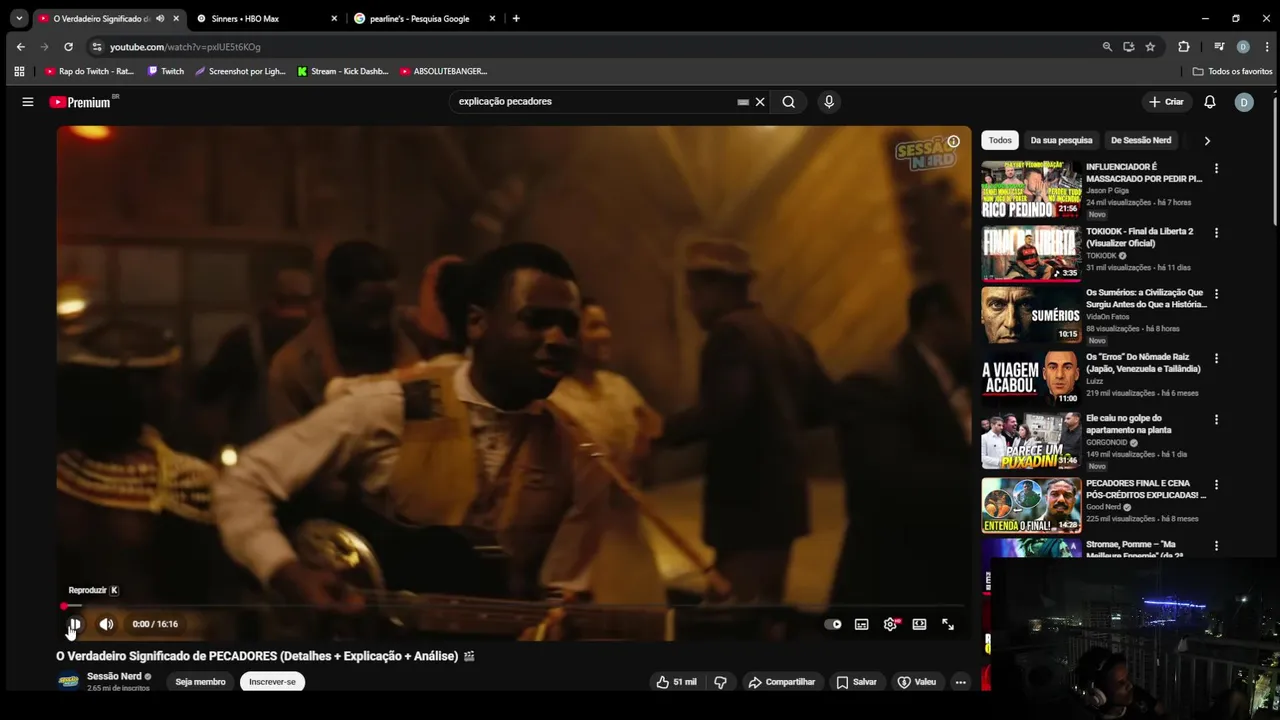Click the play/pause button in the player

pos(74,624)
